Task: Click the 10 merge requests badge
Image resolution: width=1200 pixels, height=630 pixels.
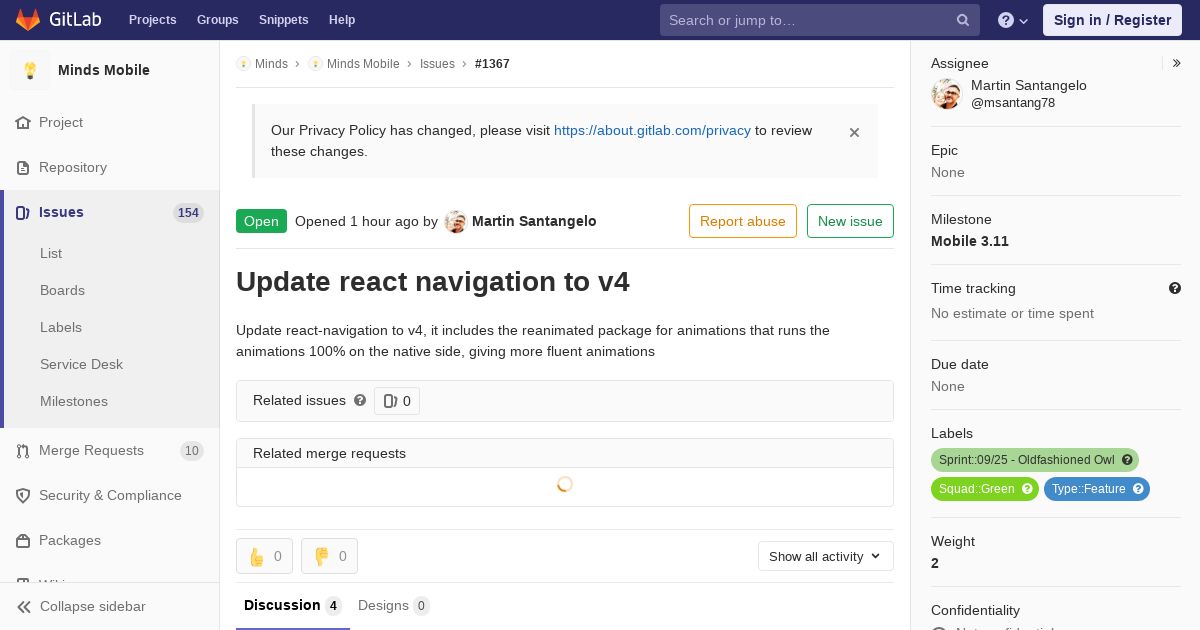Action: click(x=192, y=450)
